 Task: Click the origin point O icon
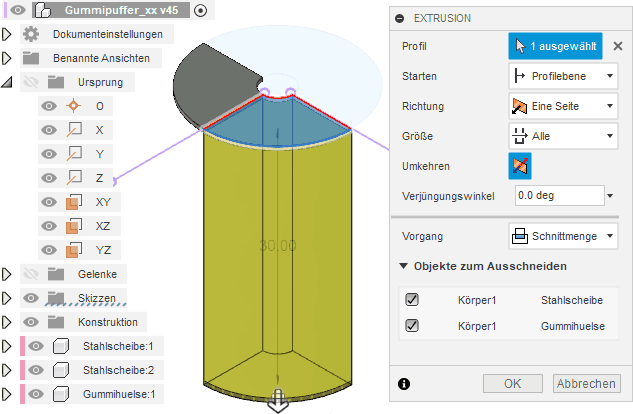point(72,106)
